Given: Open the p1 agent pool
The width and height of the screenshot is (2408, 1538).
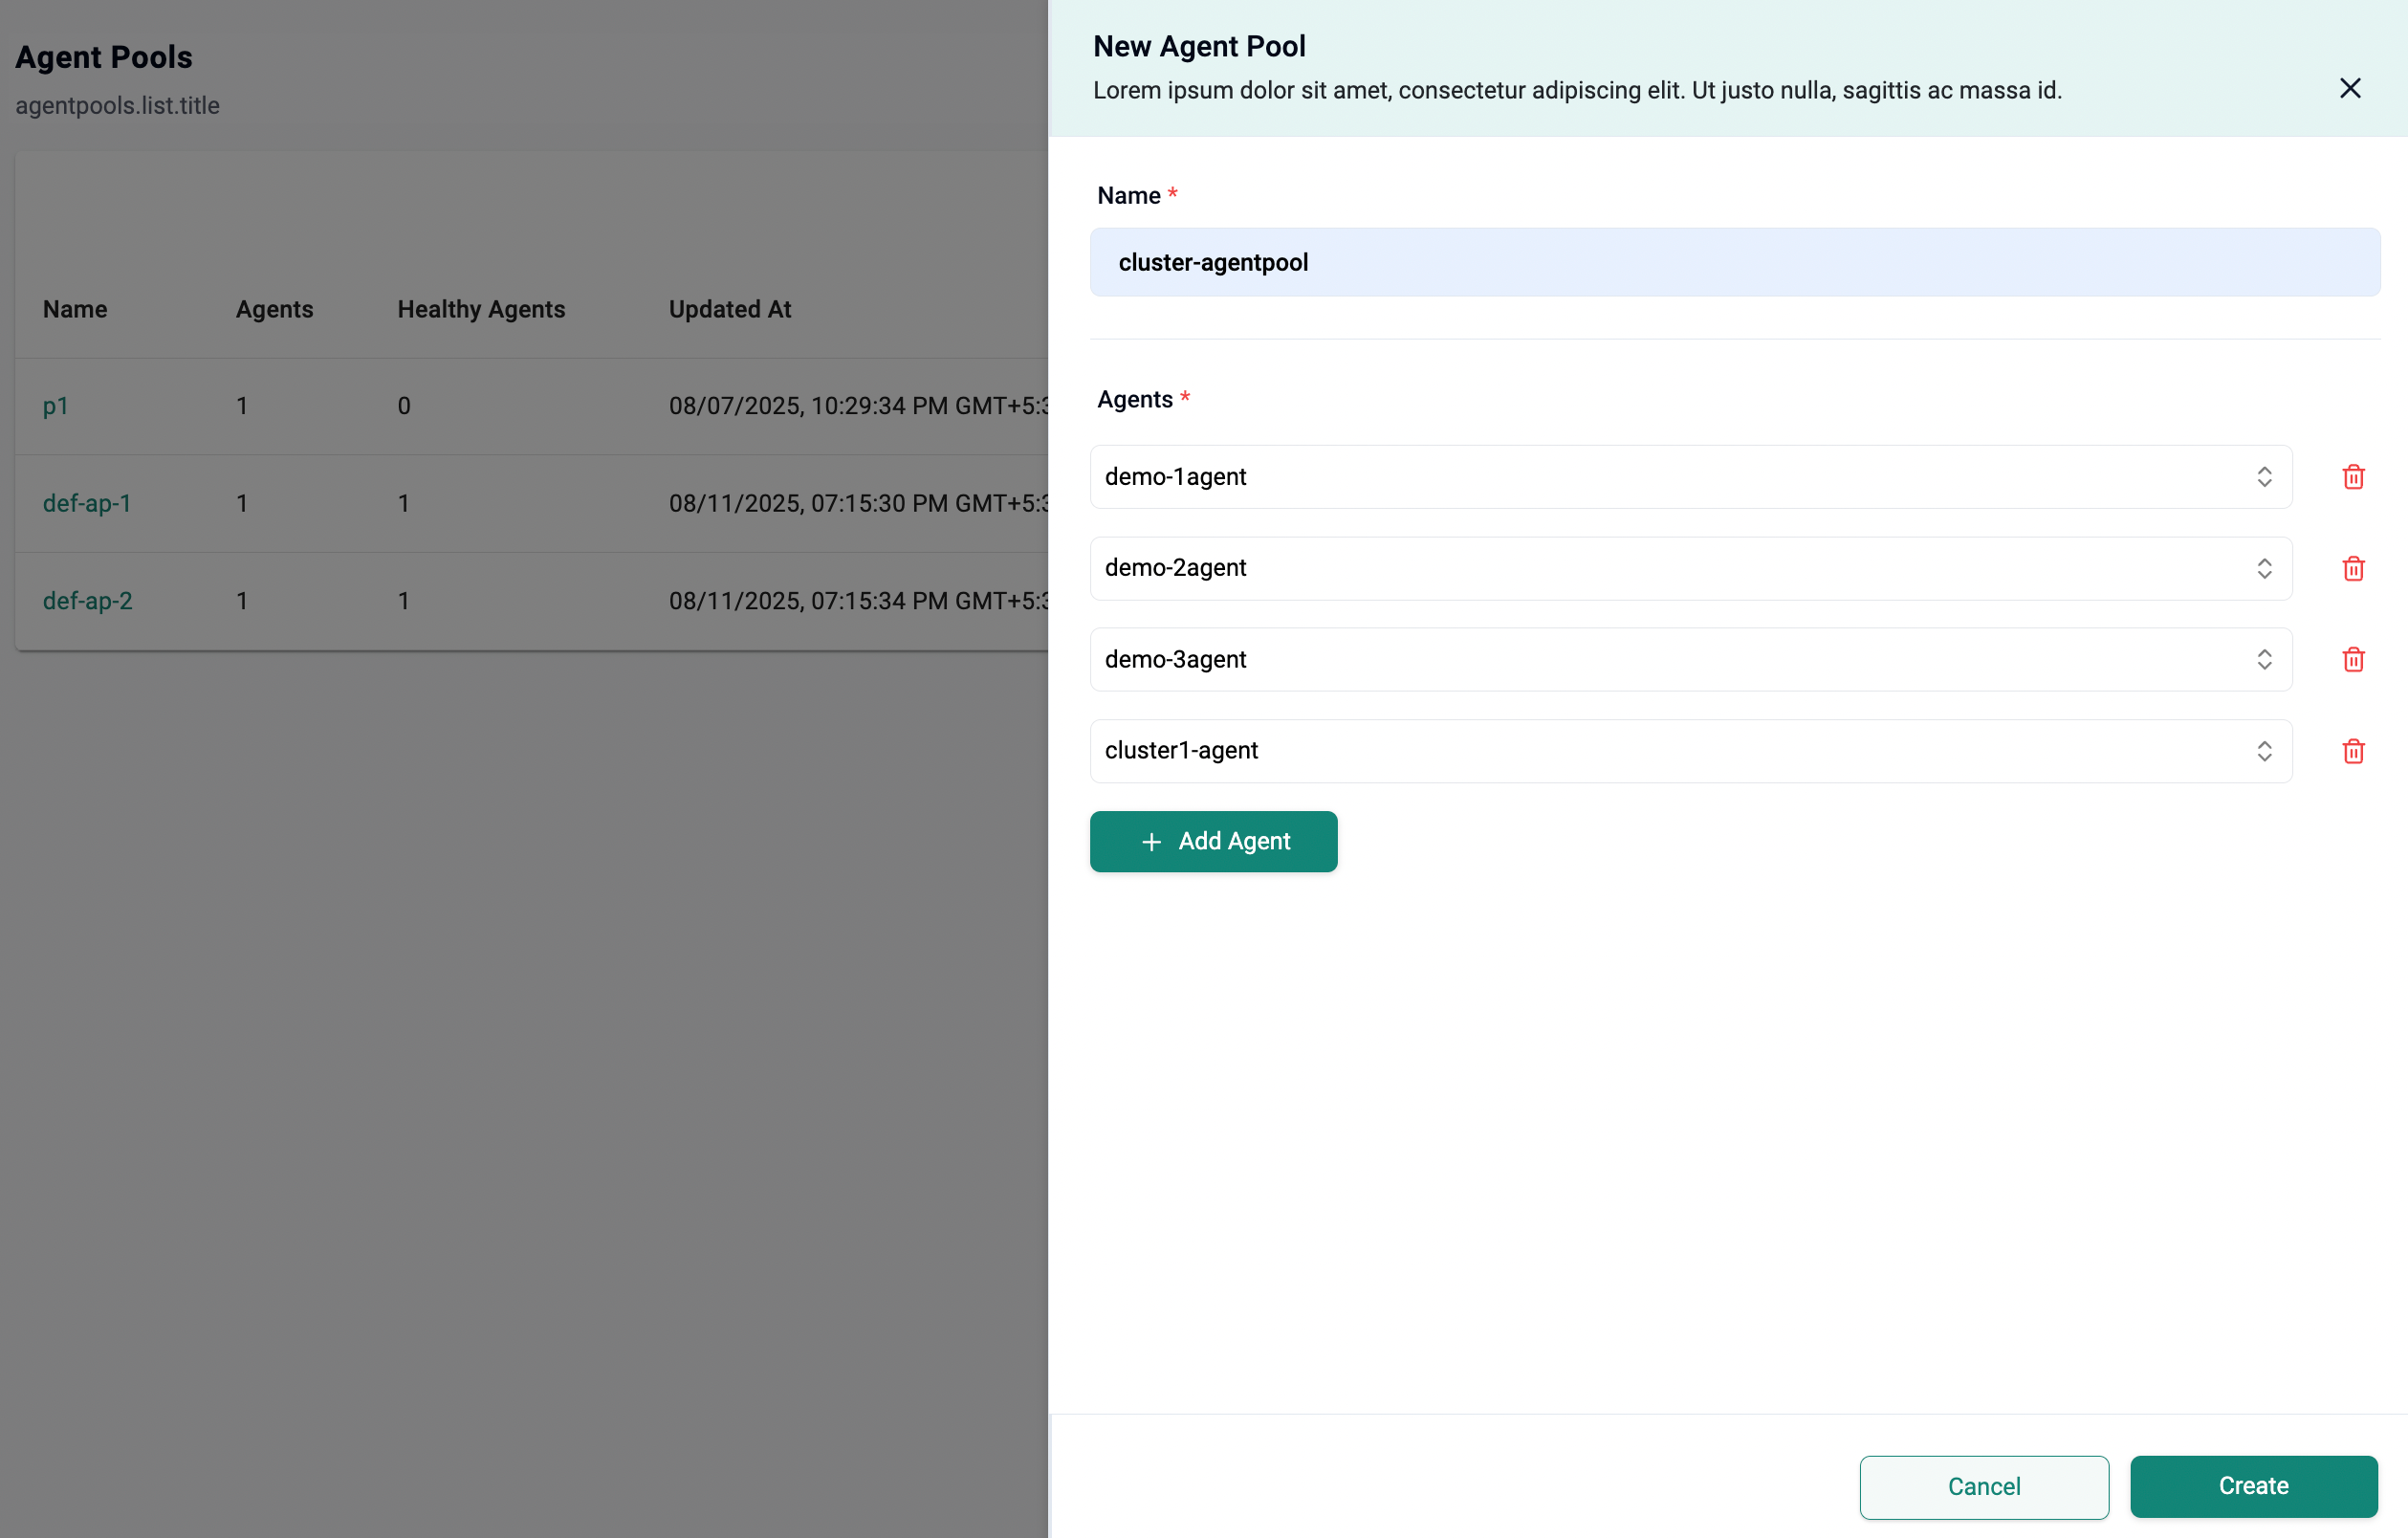Looking at the screenshot, I should coord(56,406).
